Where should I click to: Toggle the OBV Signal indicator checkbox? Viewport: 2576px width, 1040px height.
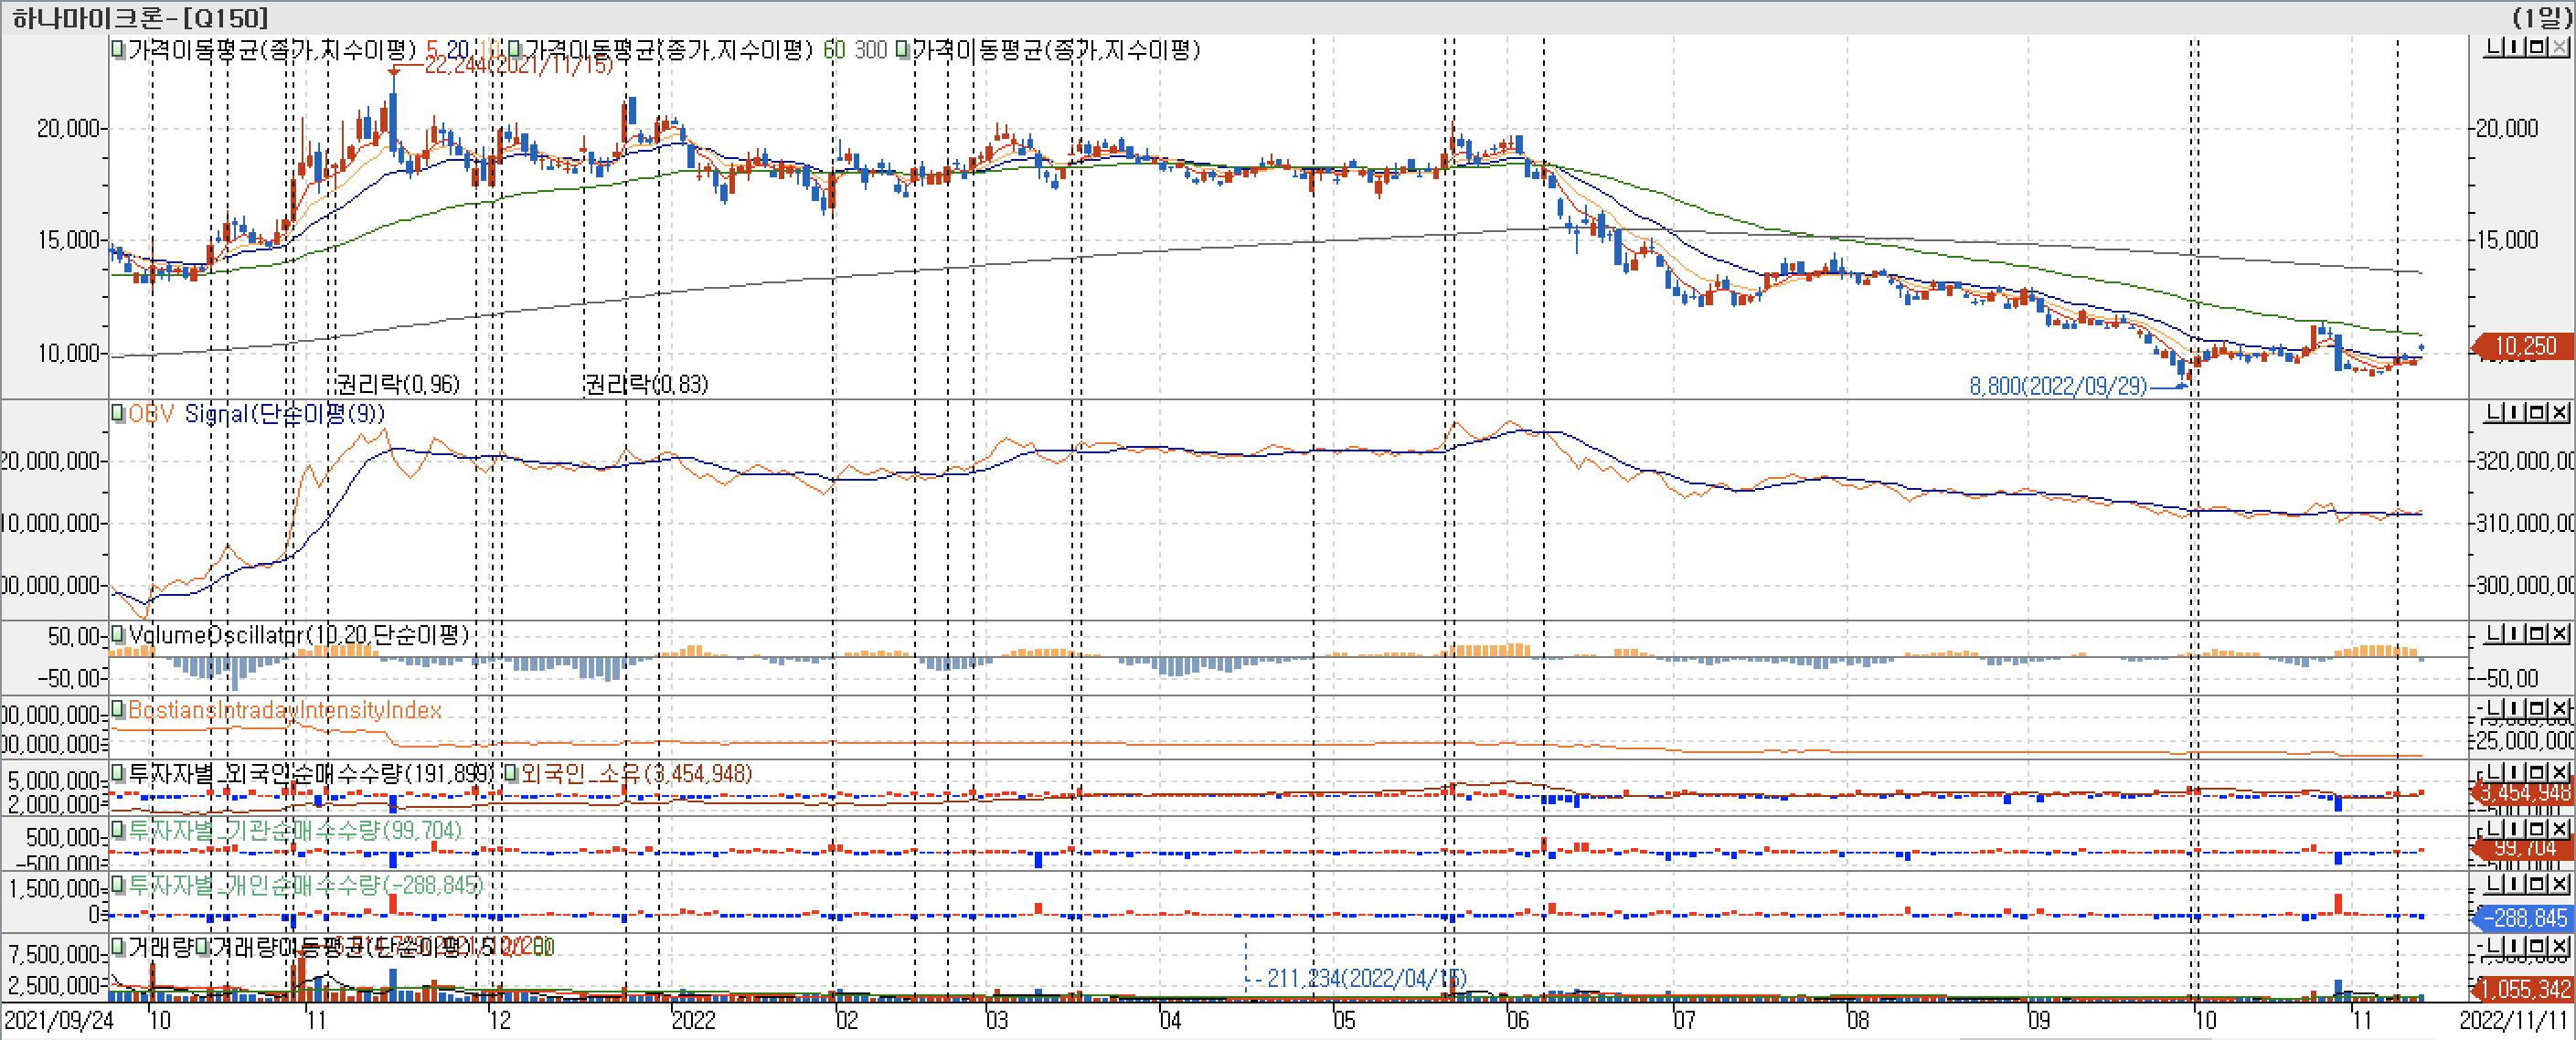(117, 413)
